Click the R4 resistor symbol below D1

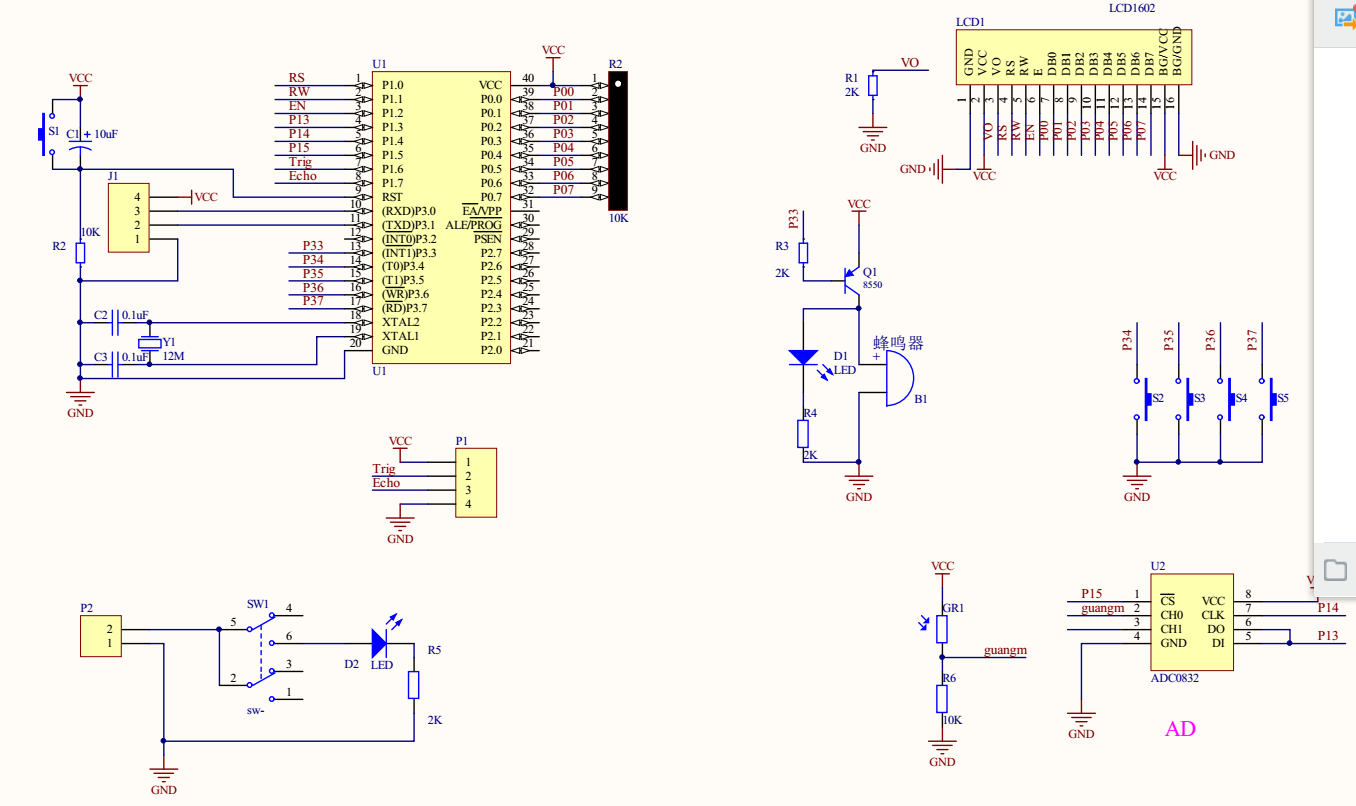click(x=802, y=433)
